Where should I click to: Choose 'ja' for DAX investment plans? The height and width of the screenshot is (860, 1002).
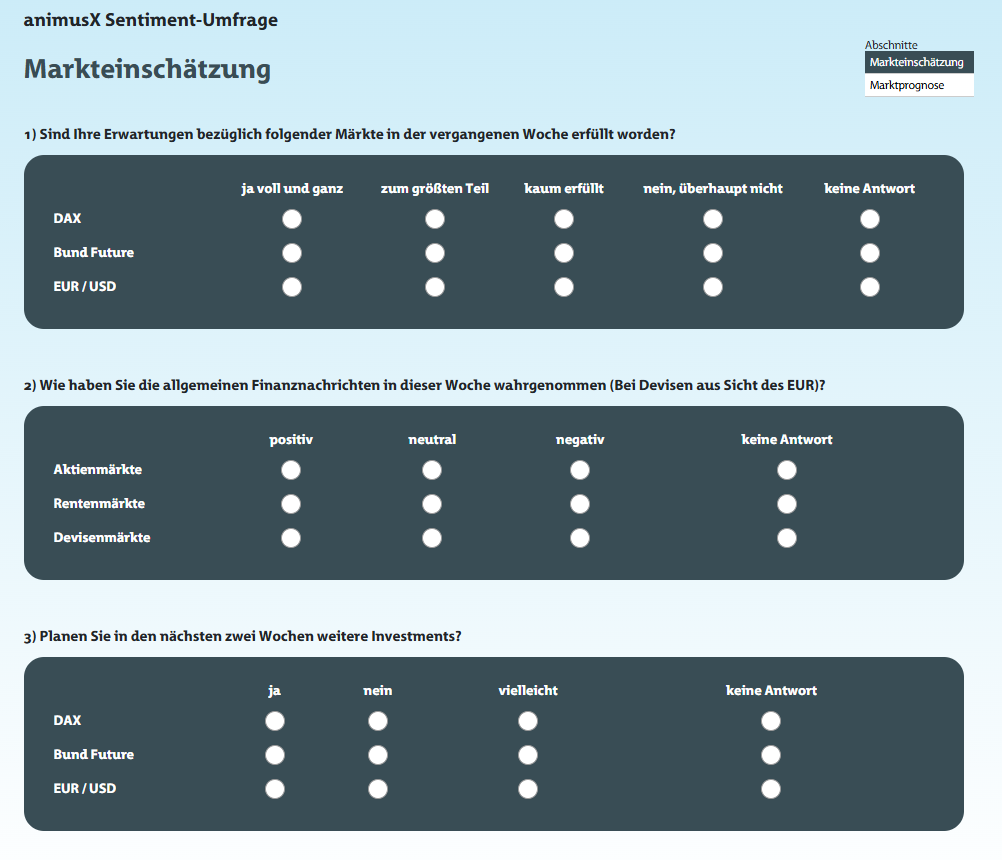(x=275, y=721)
